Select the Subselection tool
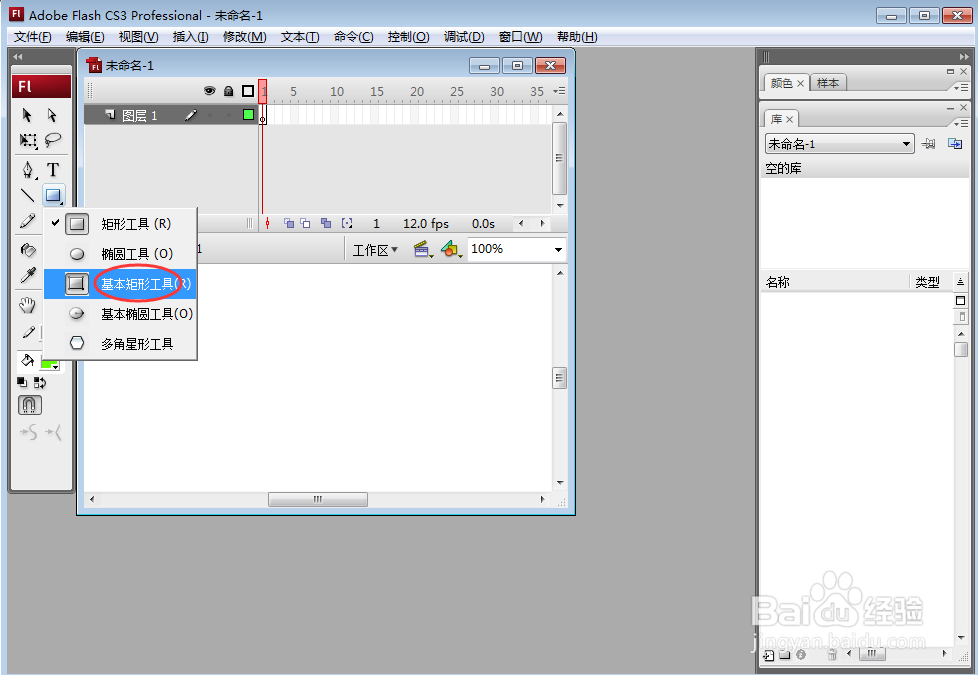Screen dimensions: 978x675 pos(52,115)
